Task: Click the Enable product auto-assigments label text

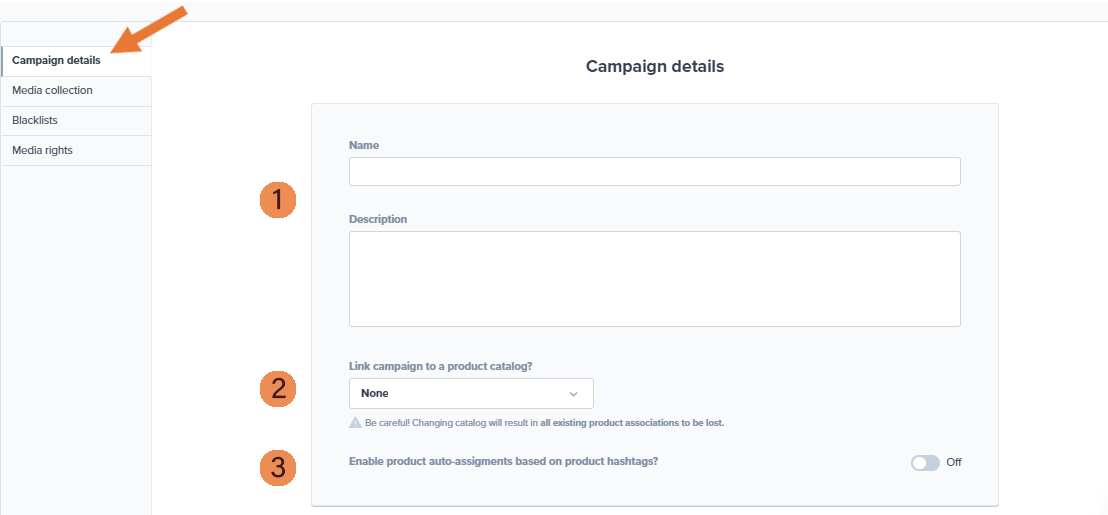Action: click(503, 462)
